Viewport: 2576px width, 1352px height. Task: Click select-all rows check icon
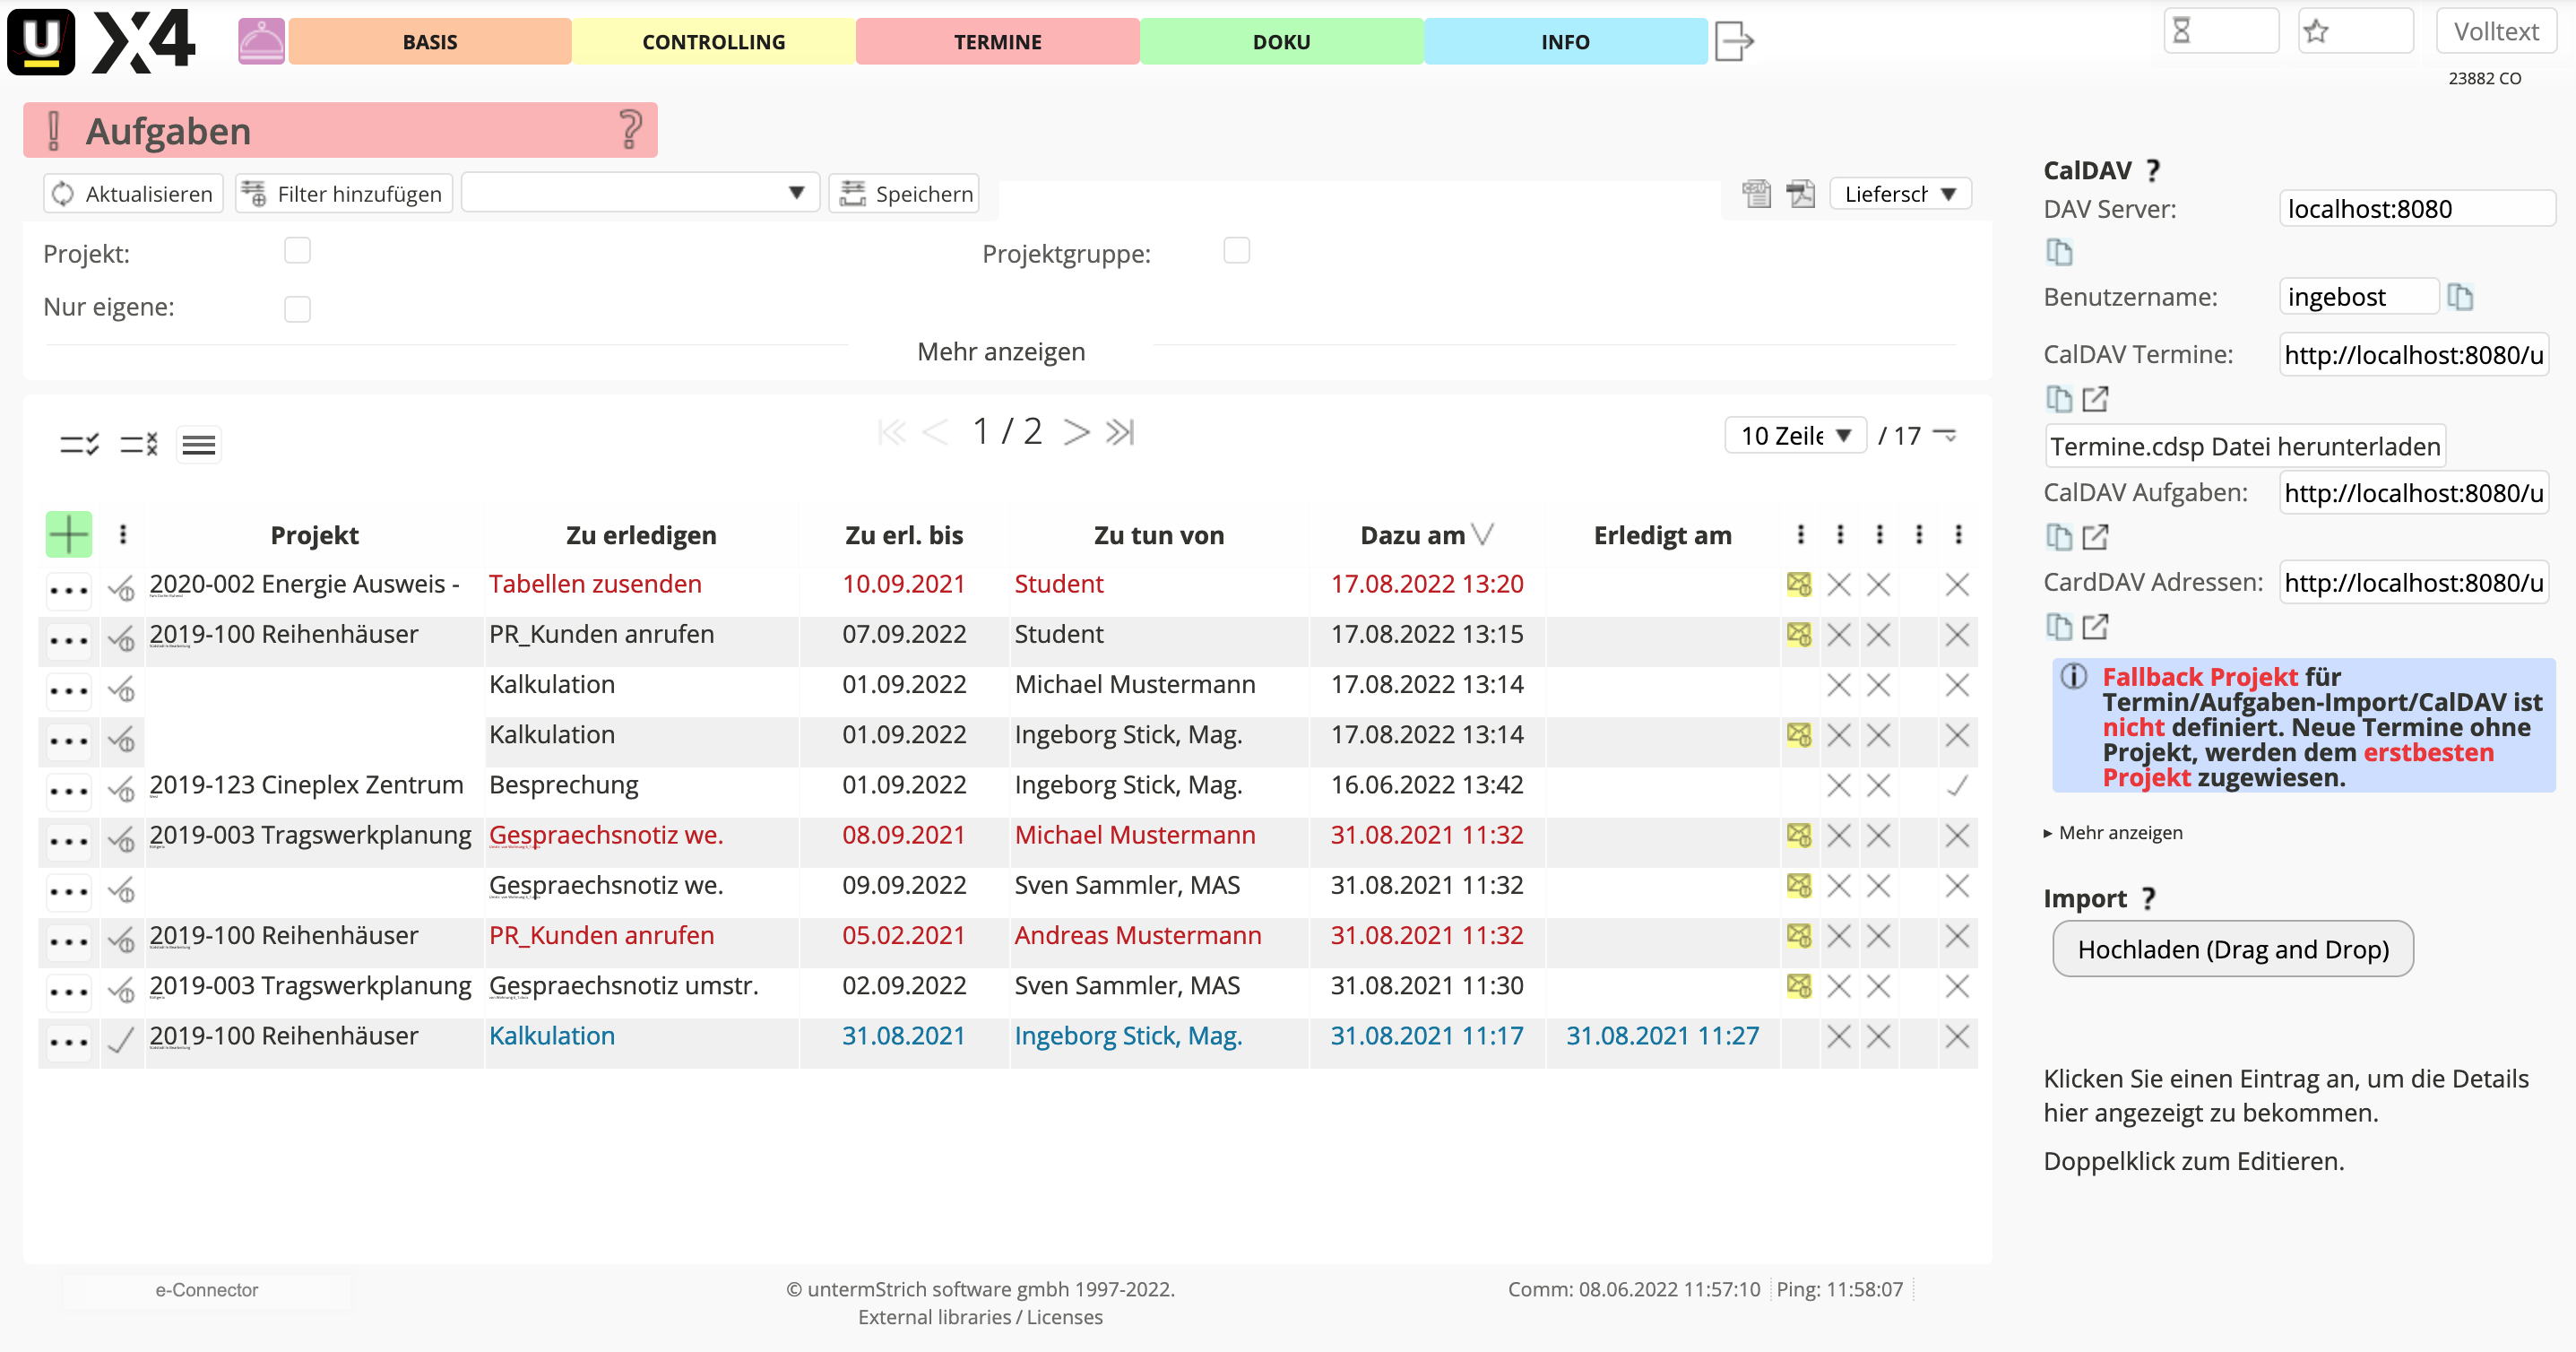click(x=79, y=444)
